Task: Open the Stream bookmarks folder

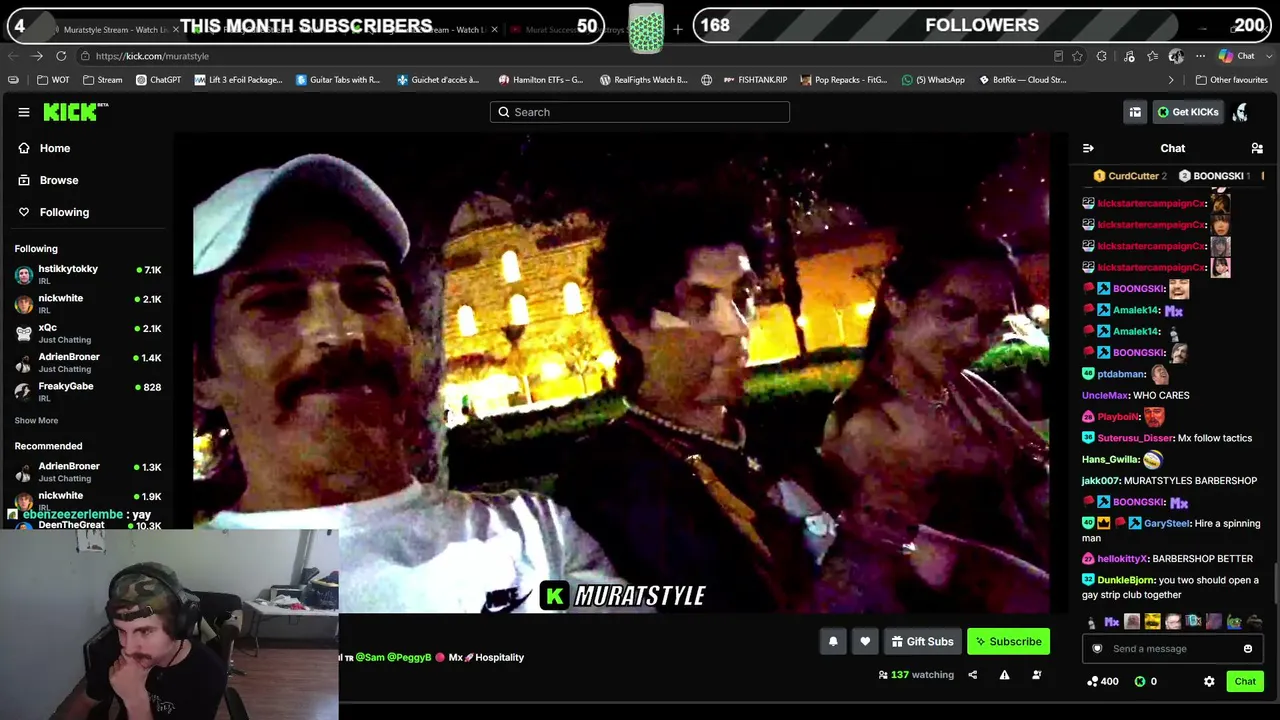Action: tap(103, 80)
